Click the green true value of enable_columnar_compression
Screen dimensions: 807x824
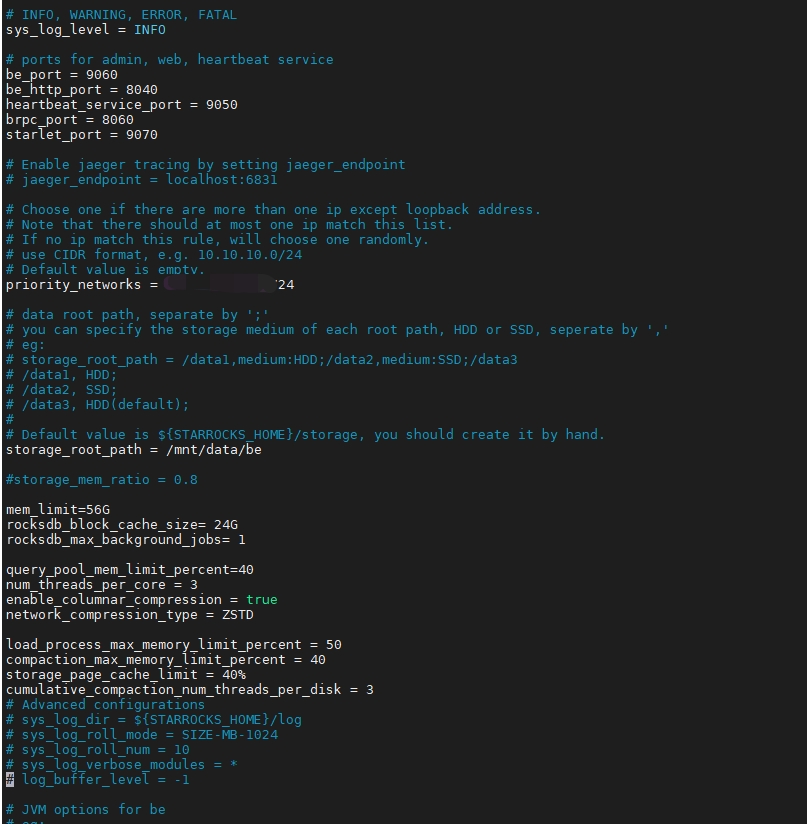point(262,600)
